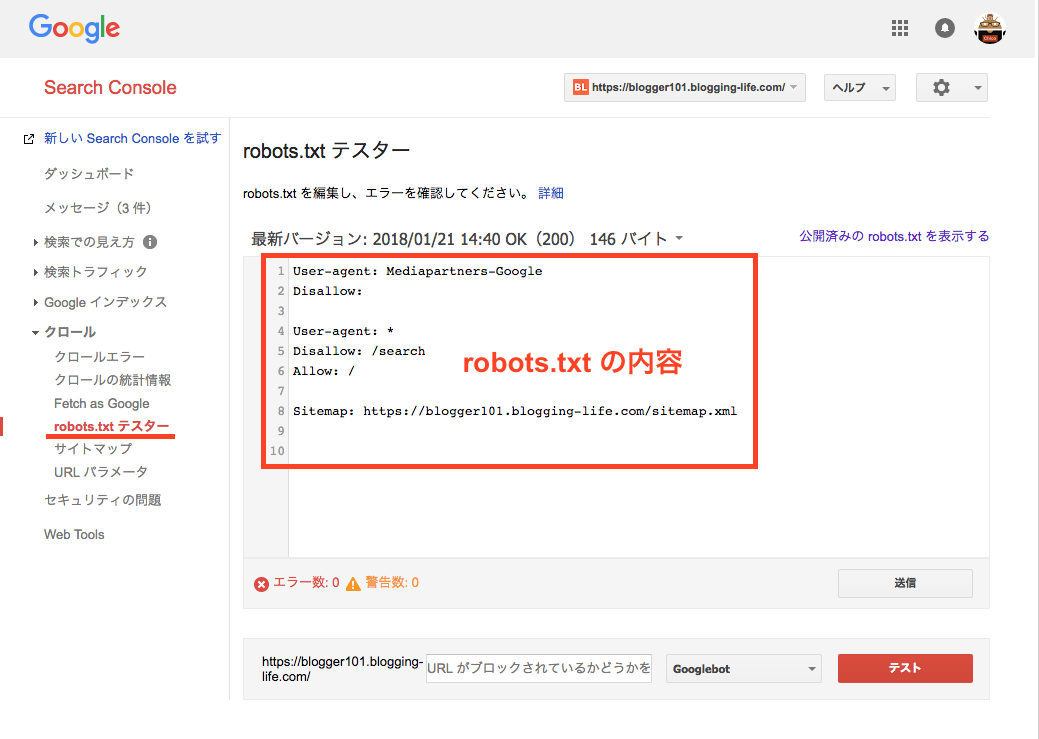The image size is (1039, 739).
Task: Open クロールの統計情報 page
Action: pyautogui.click(x=113, y=380)
